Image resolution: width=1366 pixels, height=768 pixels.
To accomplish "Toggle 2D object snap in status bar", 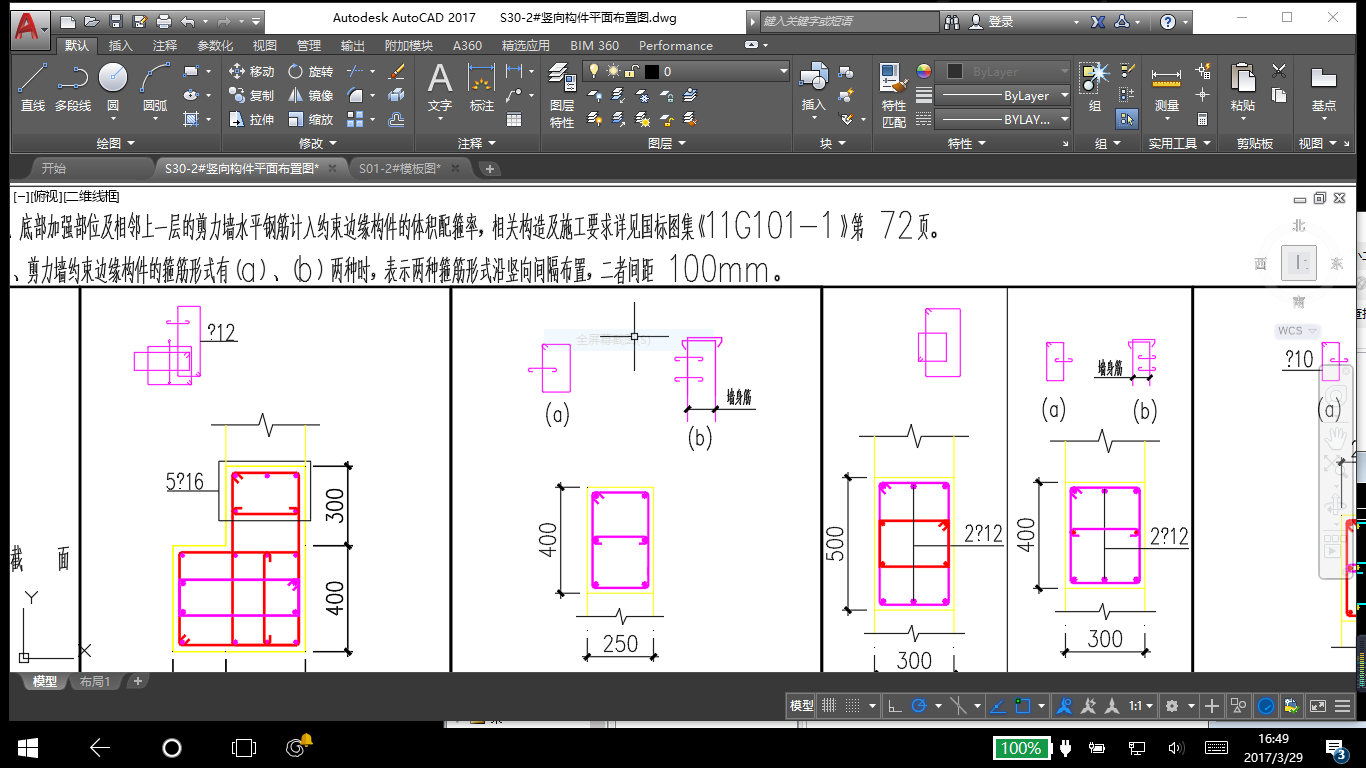I will pyautogui.click(x=1022, y=706).
